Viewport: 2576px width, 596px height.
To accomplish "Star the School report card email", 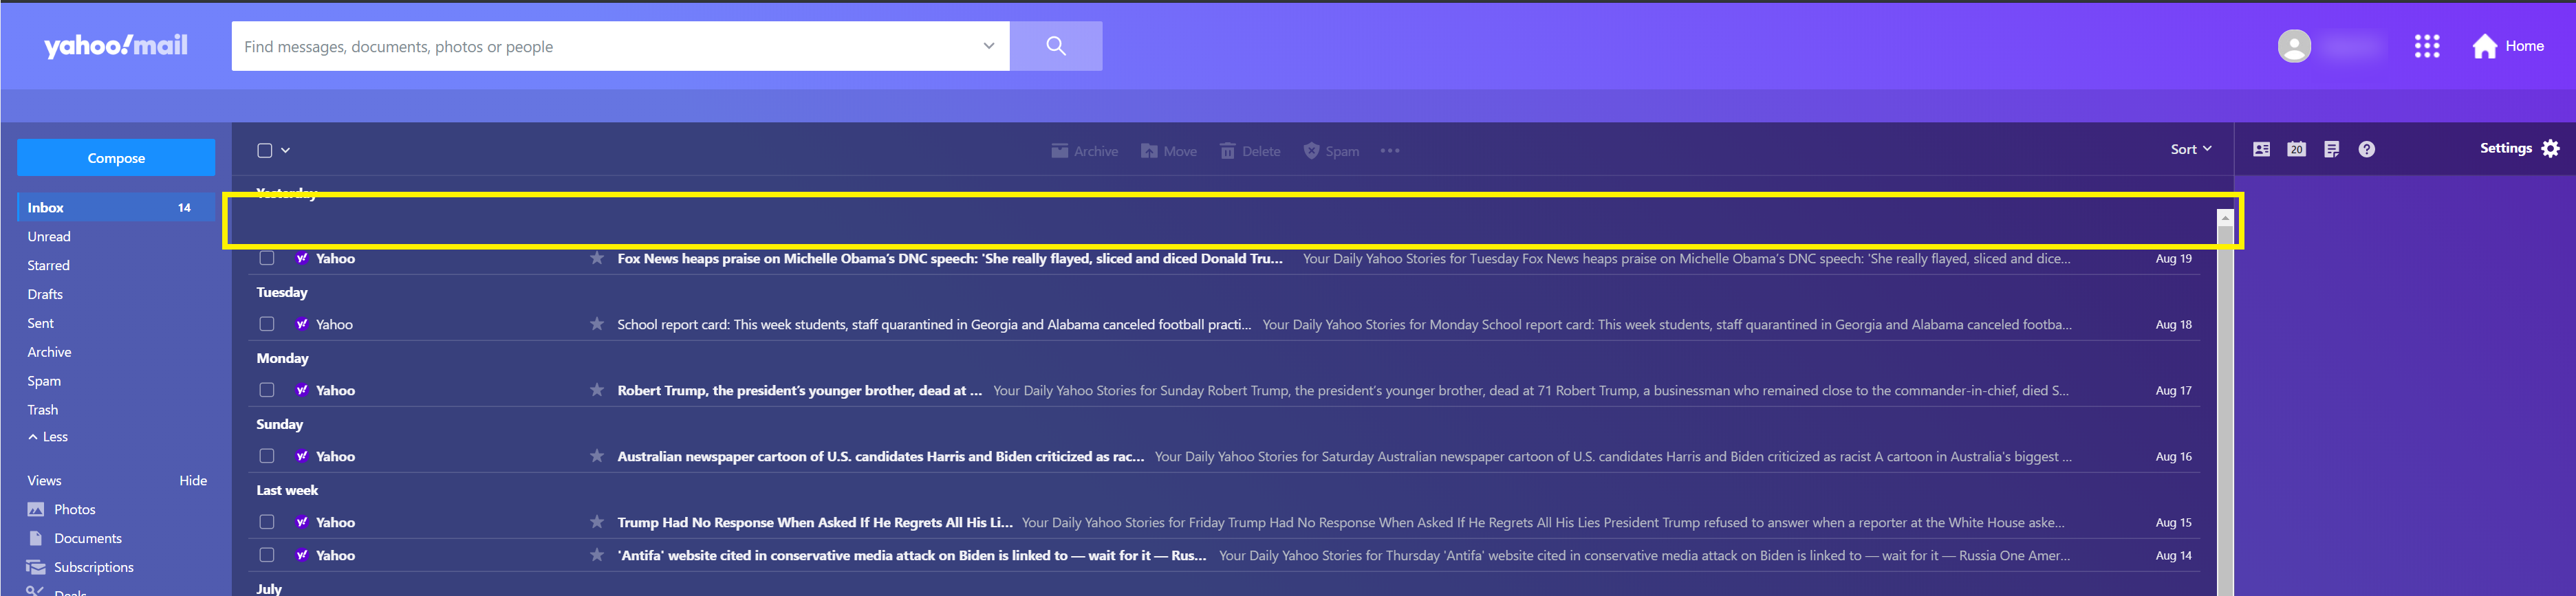I will click(597, 324).
